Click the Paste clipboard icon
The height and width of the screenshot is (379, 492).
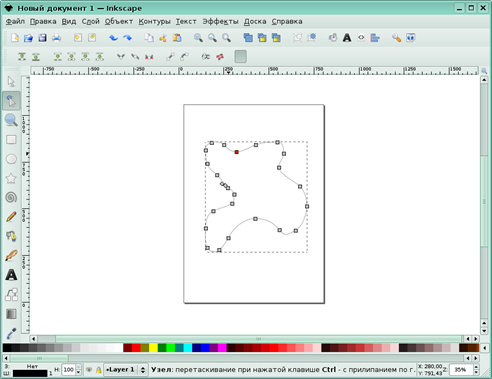click(x=177, y=38)
